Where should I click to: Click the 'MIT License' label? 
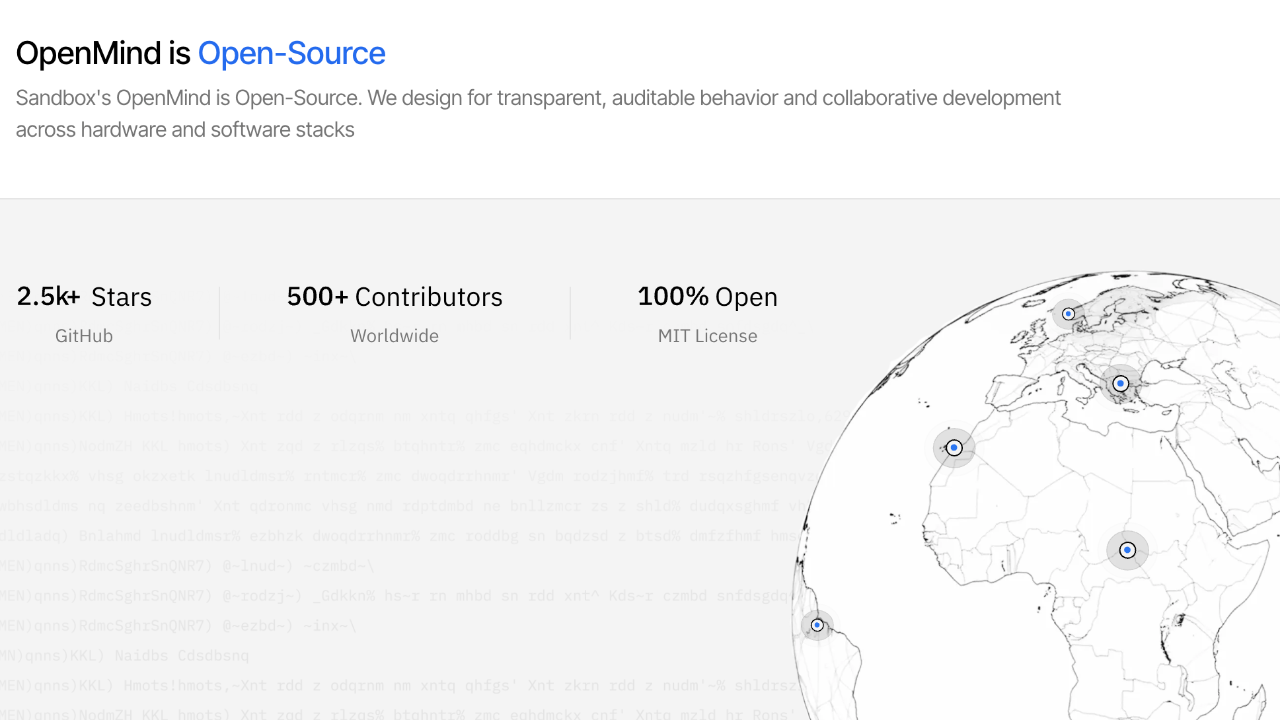click(x=707, y=336)
